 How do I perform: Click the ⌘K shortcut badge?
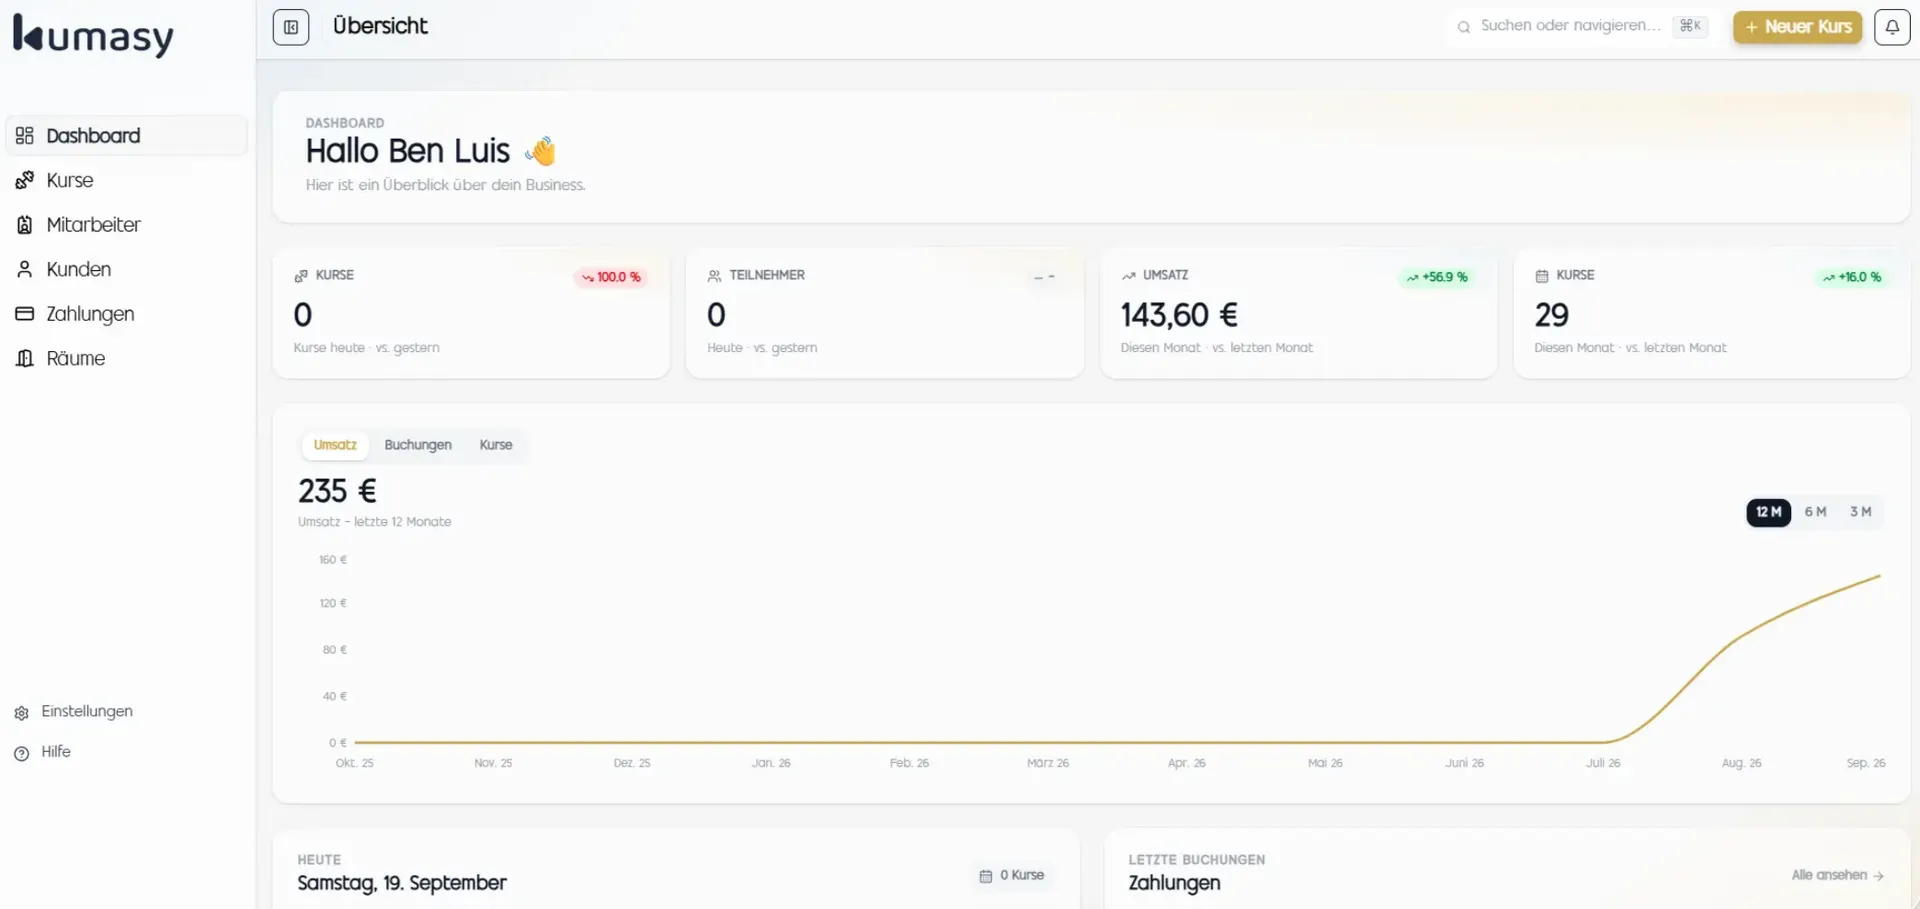tap(1690, 26)
